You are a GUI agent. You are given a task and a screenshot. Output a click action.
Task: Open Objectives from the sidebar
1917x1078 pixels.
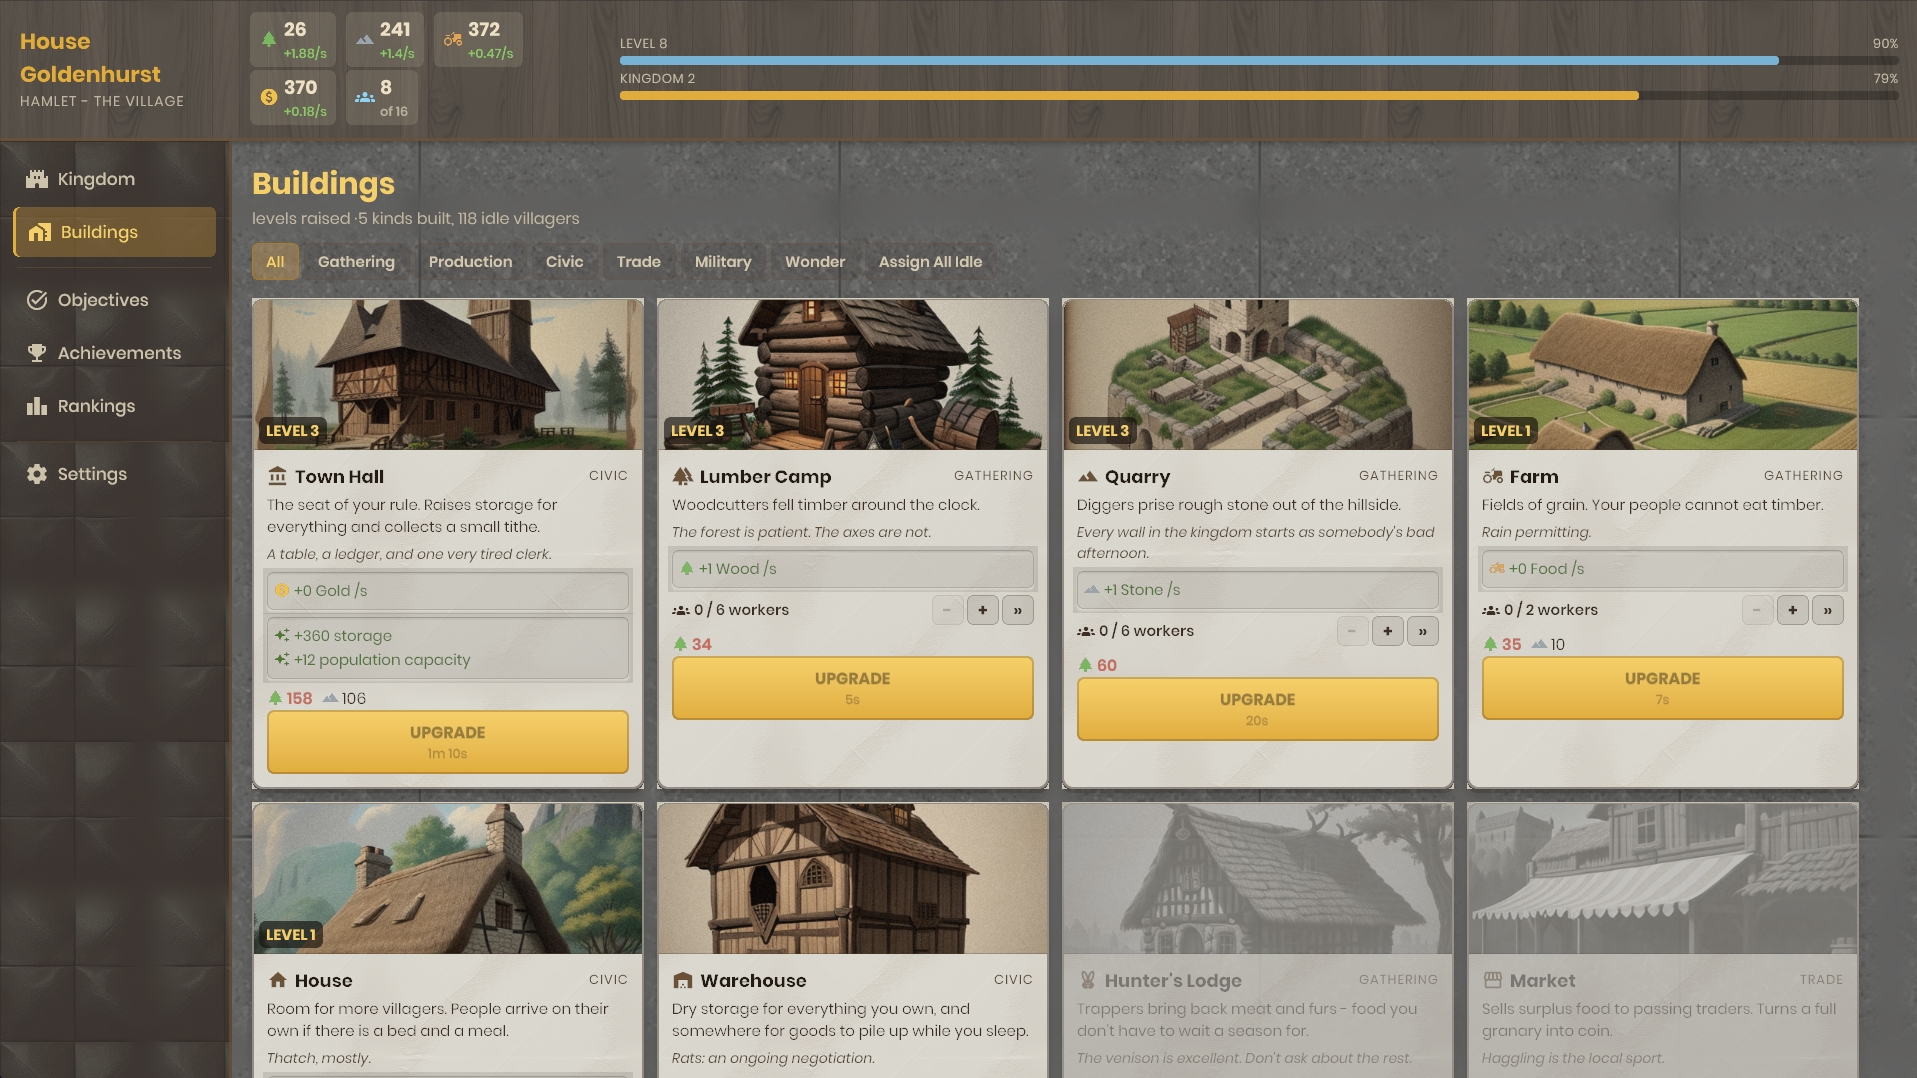pyautogui.click(x=114, y=300)
